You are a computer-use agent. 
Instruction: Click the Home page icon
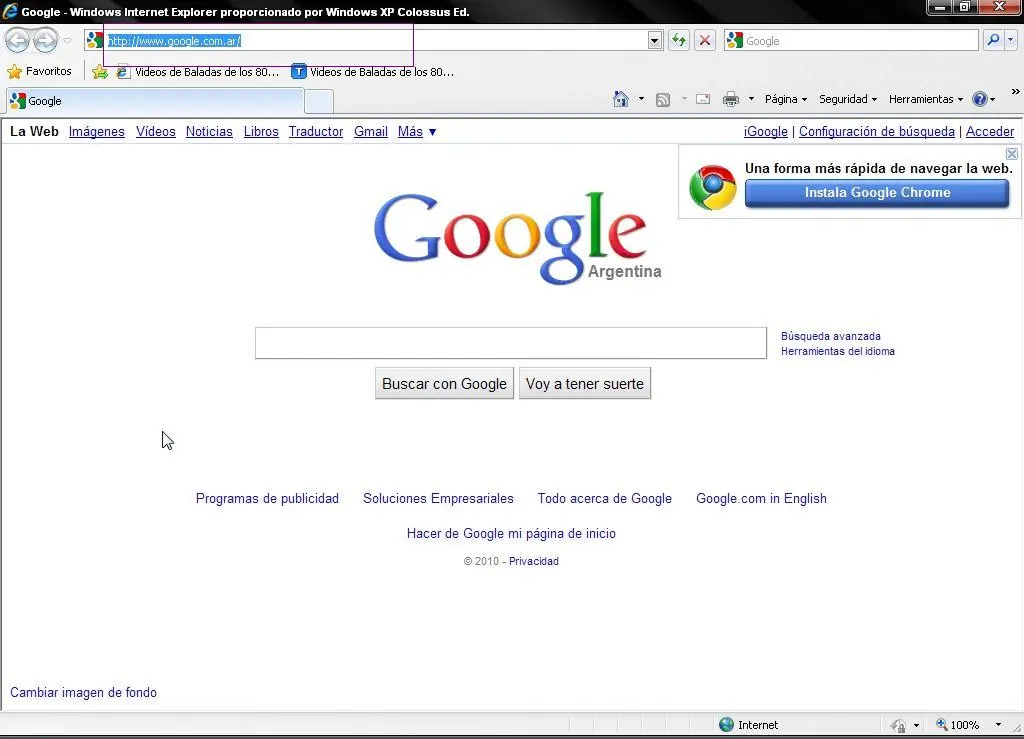point(621,99)
